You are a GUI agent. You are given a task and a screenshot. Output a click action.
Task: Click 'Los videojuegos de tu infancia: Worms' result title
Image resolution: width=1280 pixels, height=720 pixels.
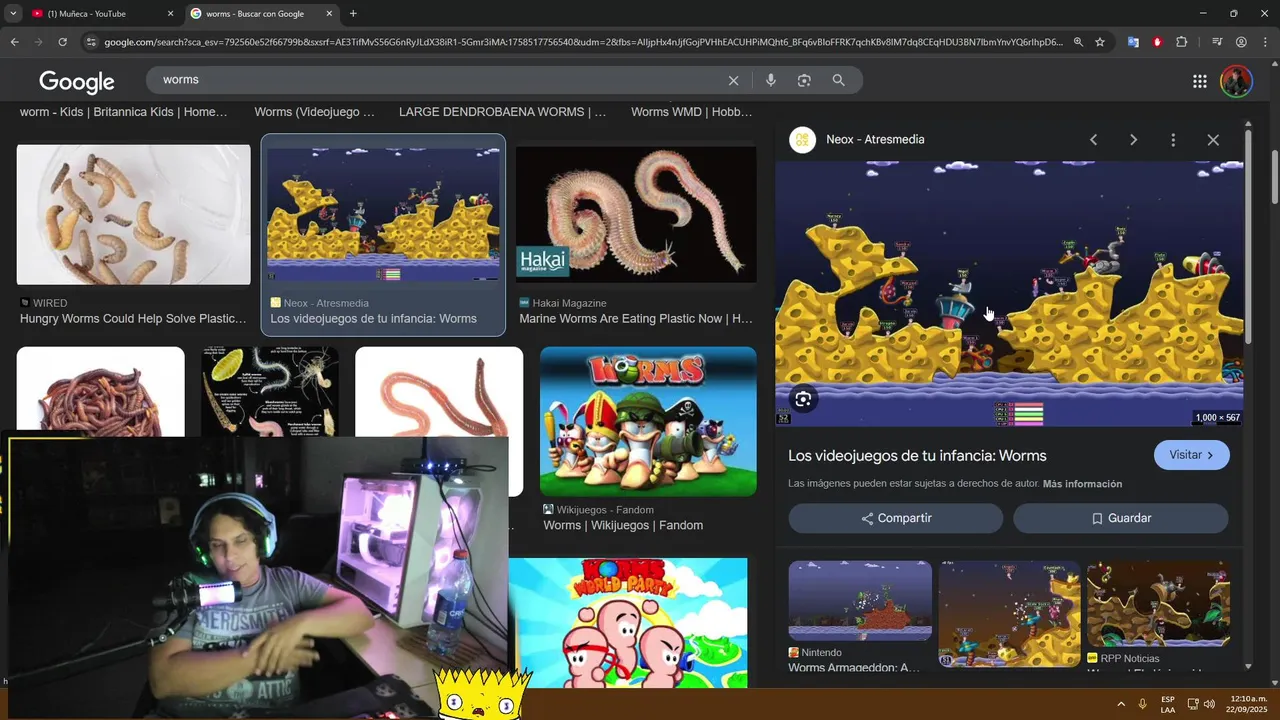pos(373,319)
